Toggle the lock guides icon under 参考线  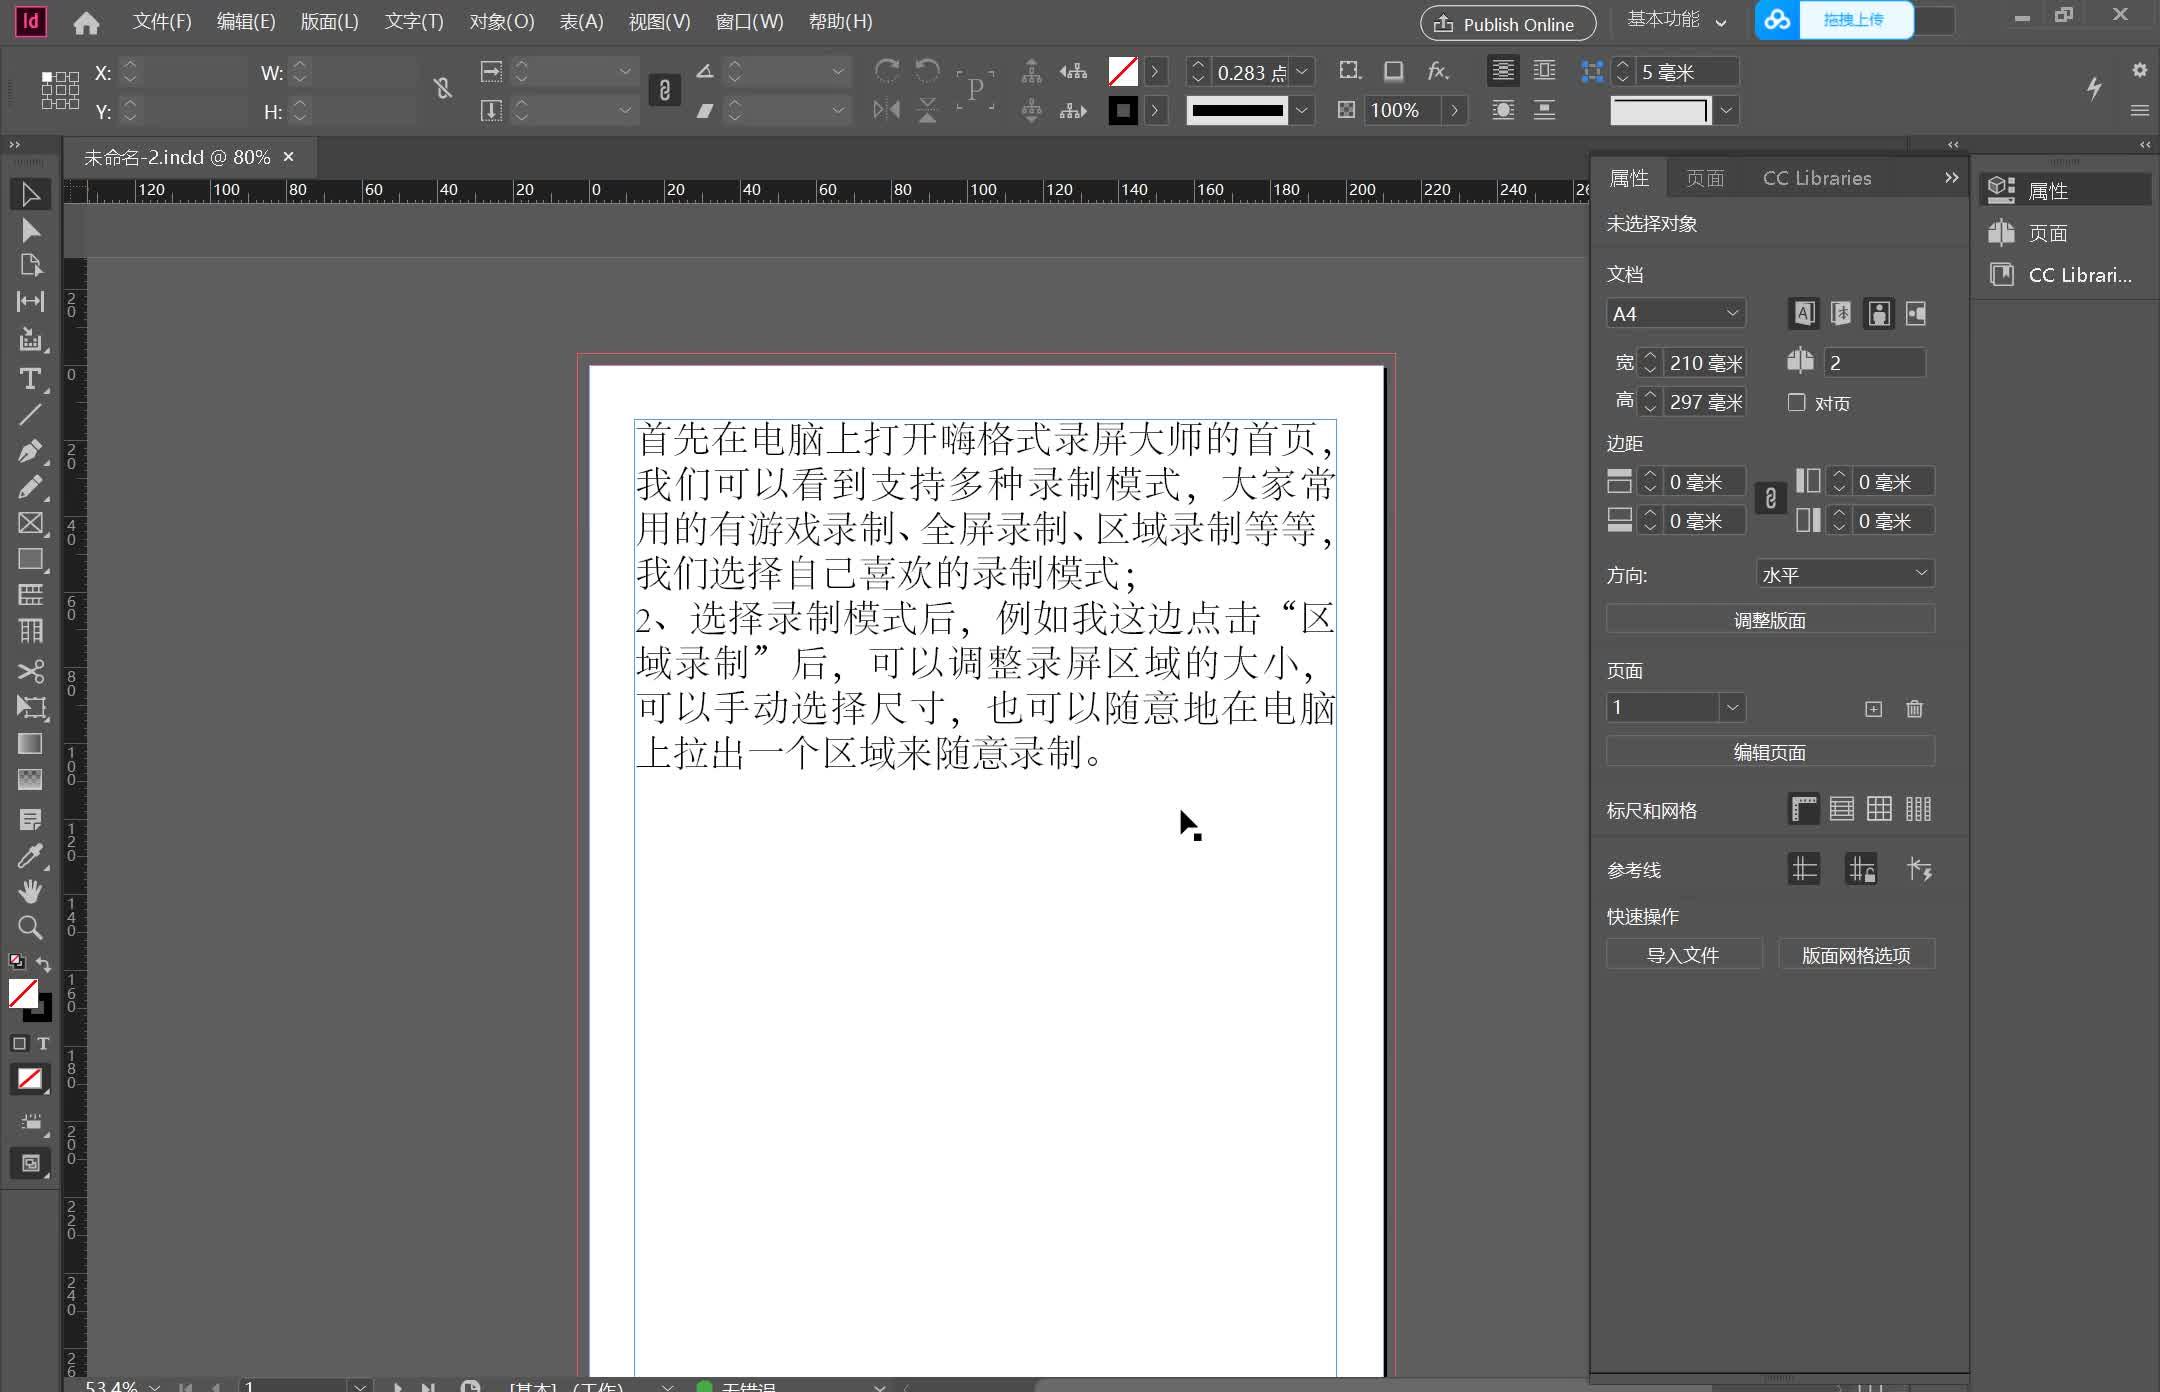(1862, 869)
